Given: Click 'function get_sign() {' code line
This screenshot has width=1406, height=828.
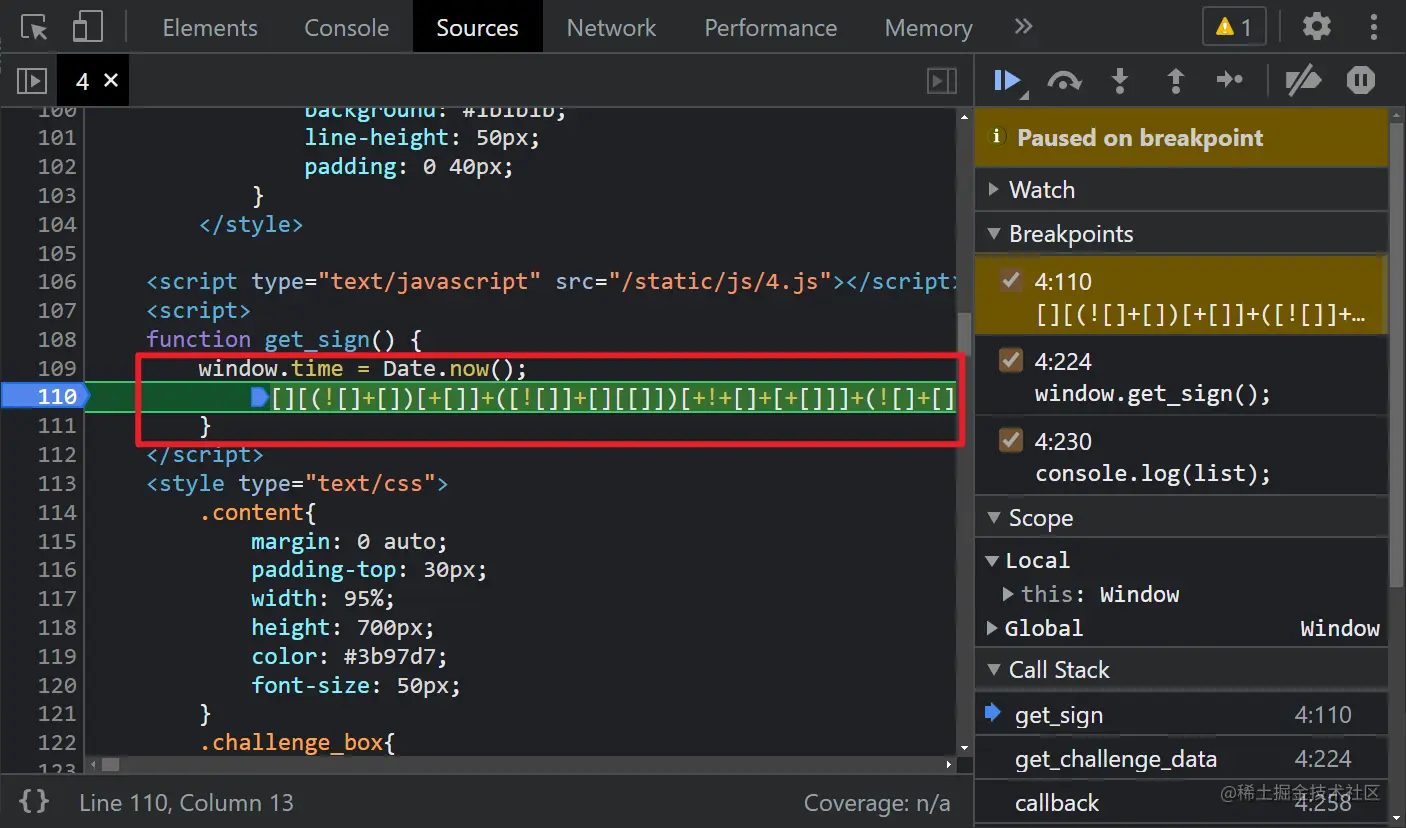Looking at the screenshot, I should (285, 339).
